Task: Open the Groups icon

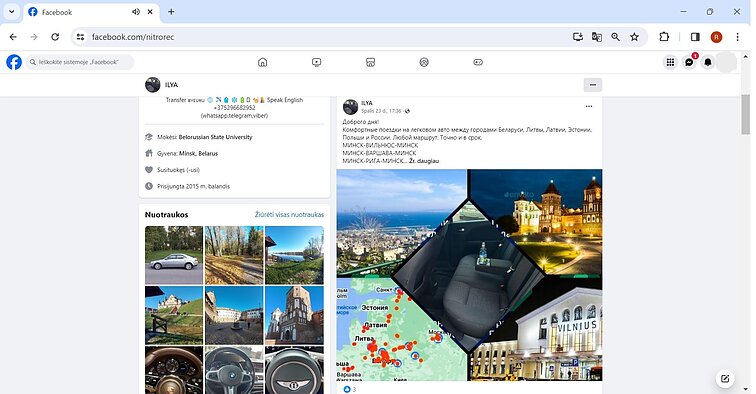Action: coord(424,62)
